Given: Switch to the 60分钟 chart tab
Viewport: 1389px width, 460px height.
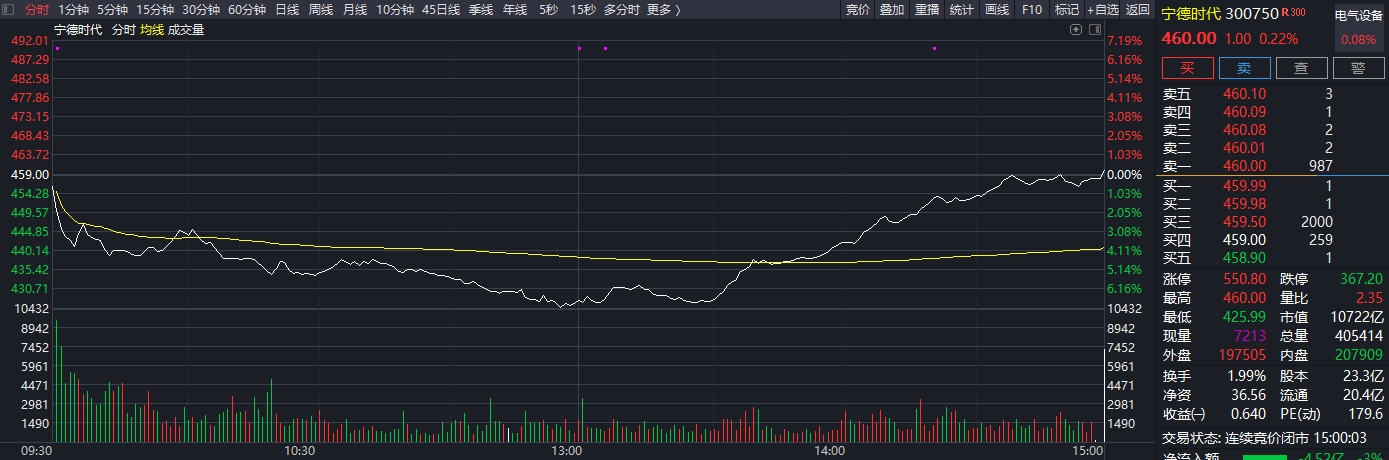Looking at the screenshot, I should pyautogui.click(x=247, y=10).
